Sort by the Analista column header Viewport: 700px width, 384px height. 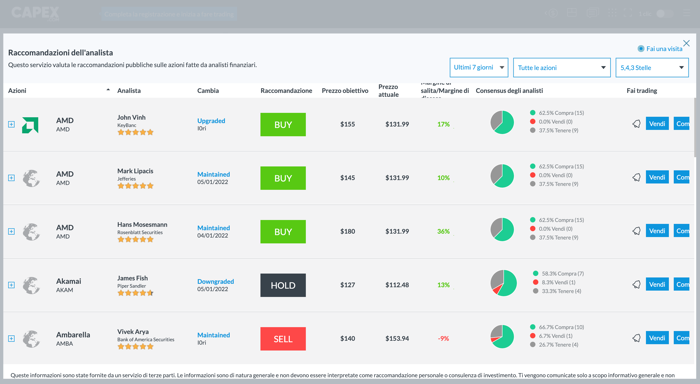(129, 91)
